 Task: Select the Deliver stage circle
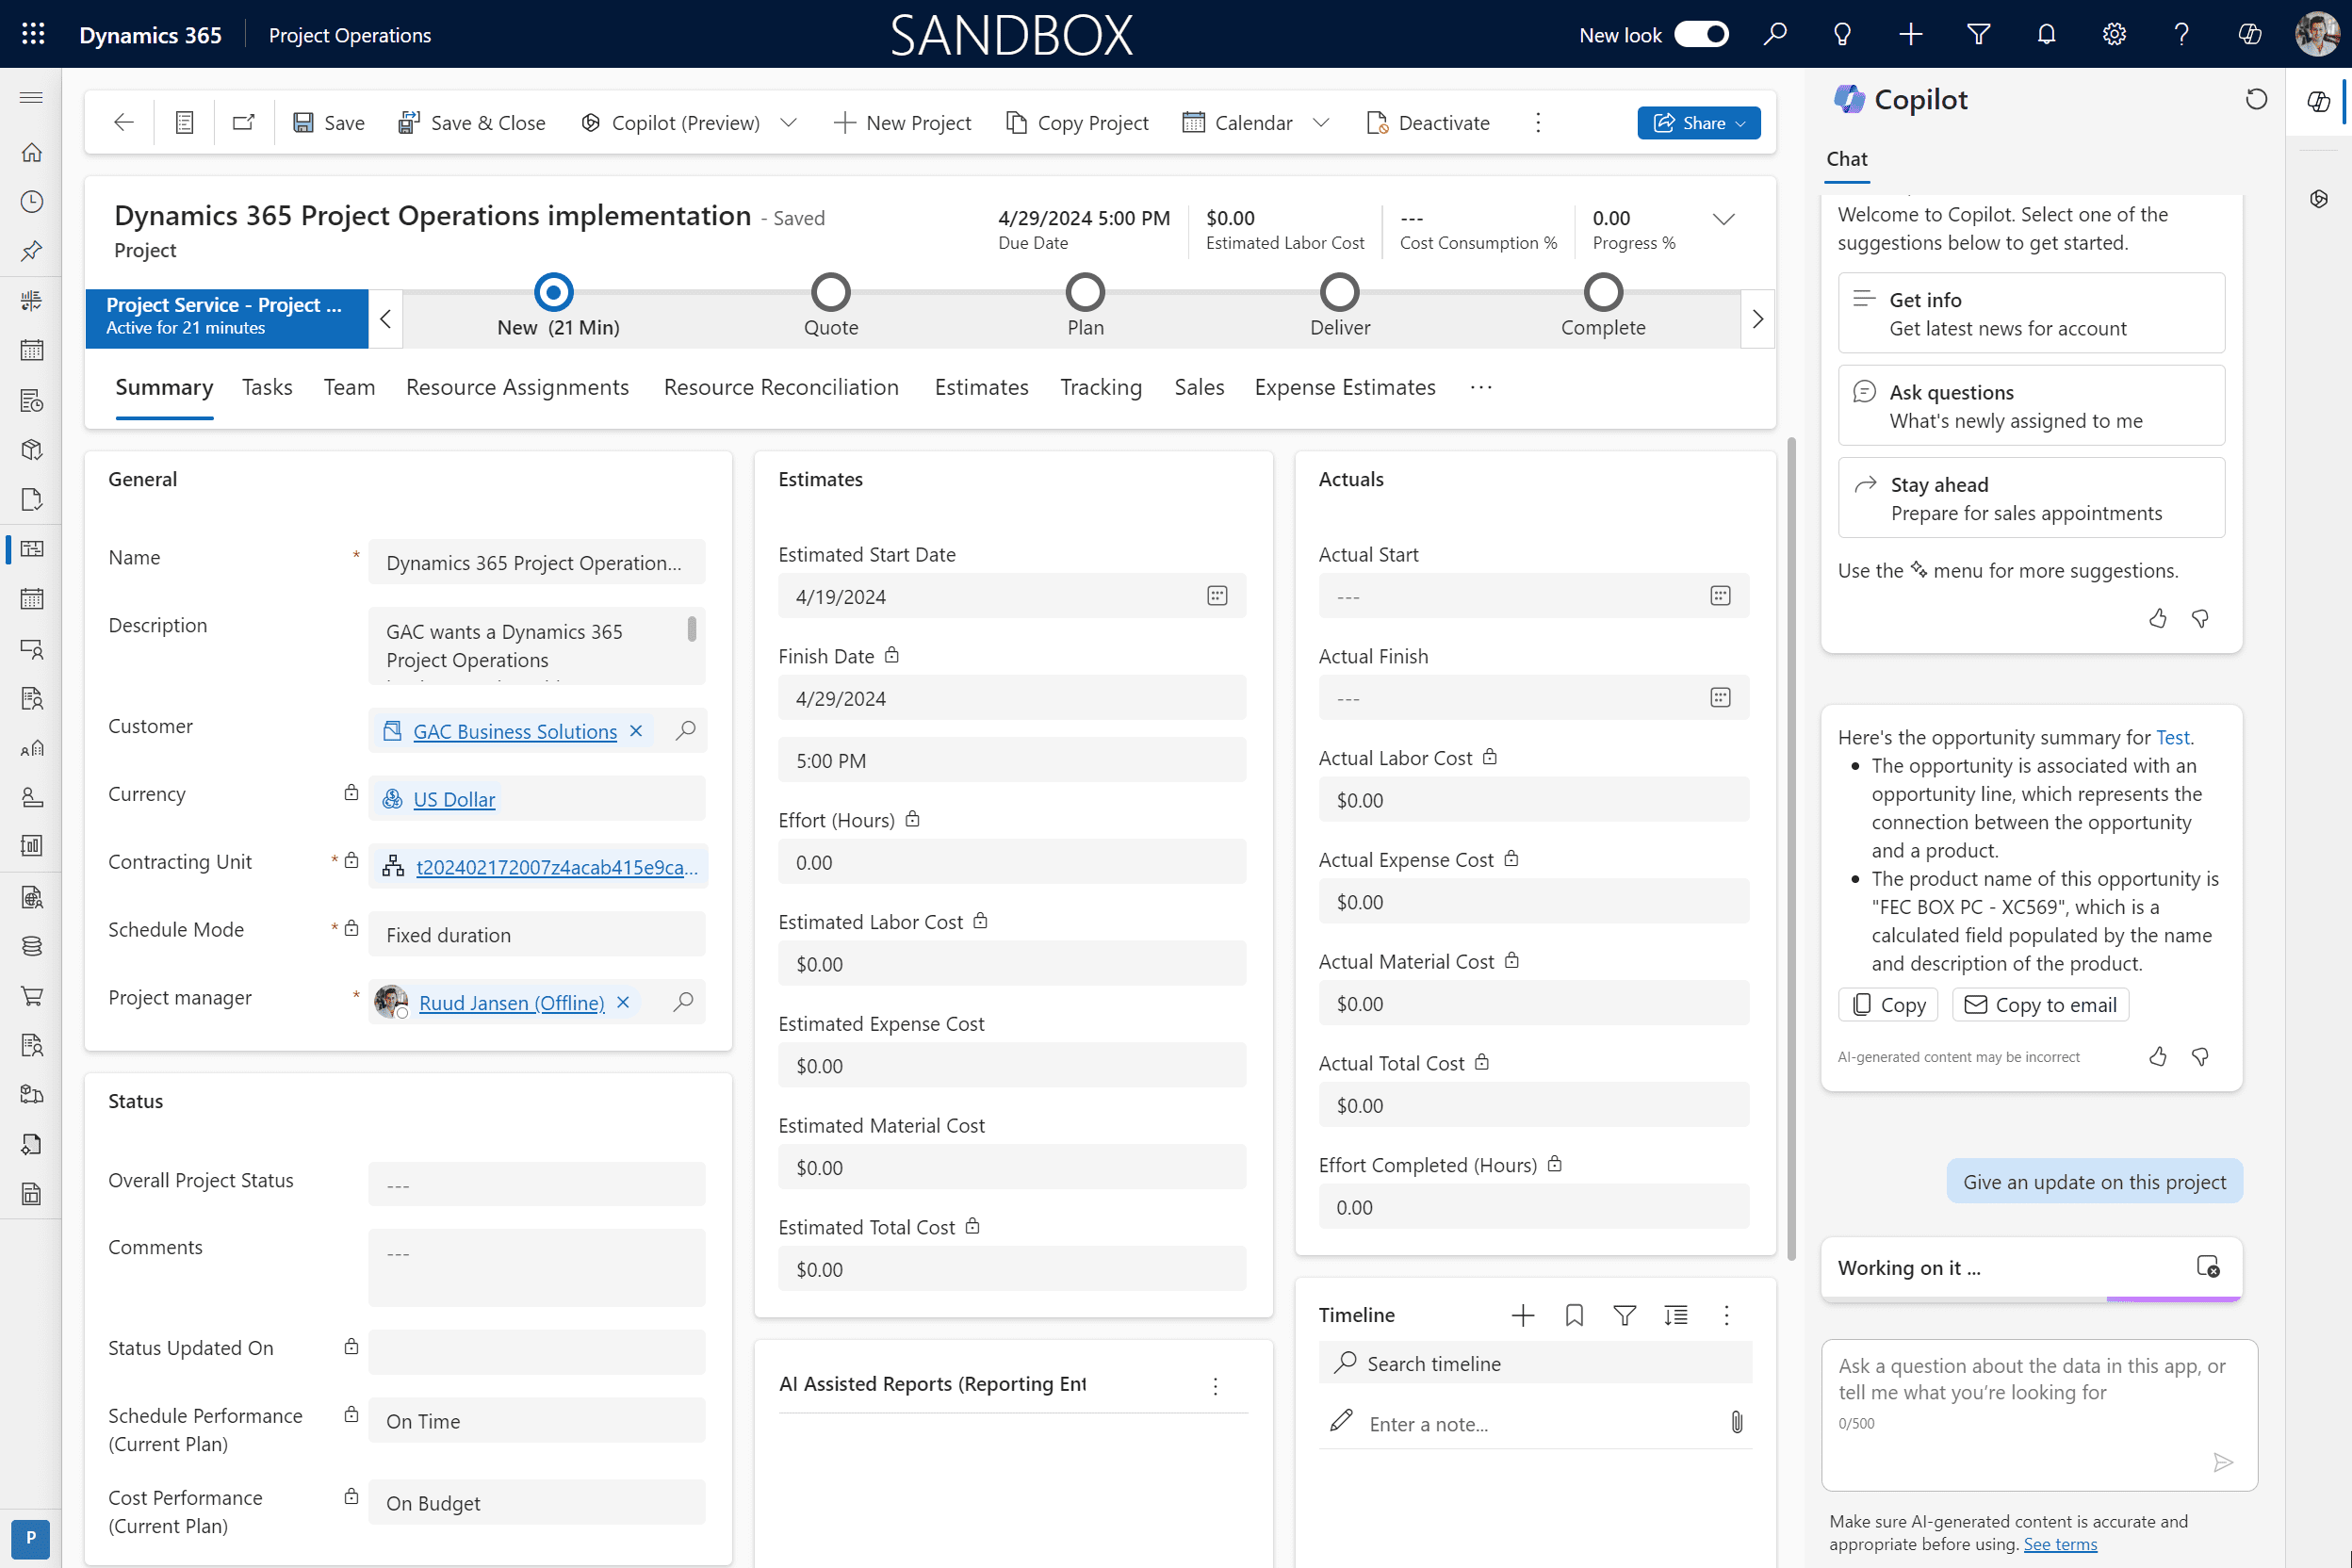1340,292
